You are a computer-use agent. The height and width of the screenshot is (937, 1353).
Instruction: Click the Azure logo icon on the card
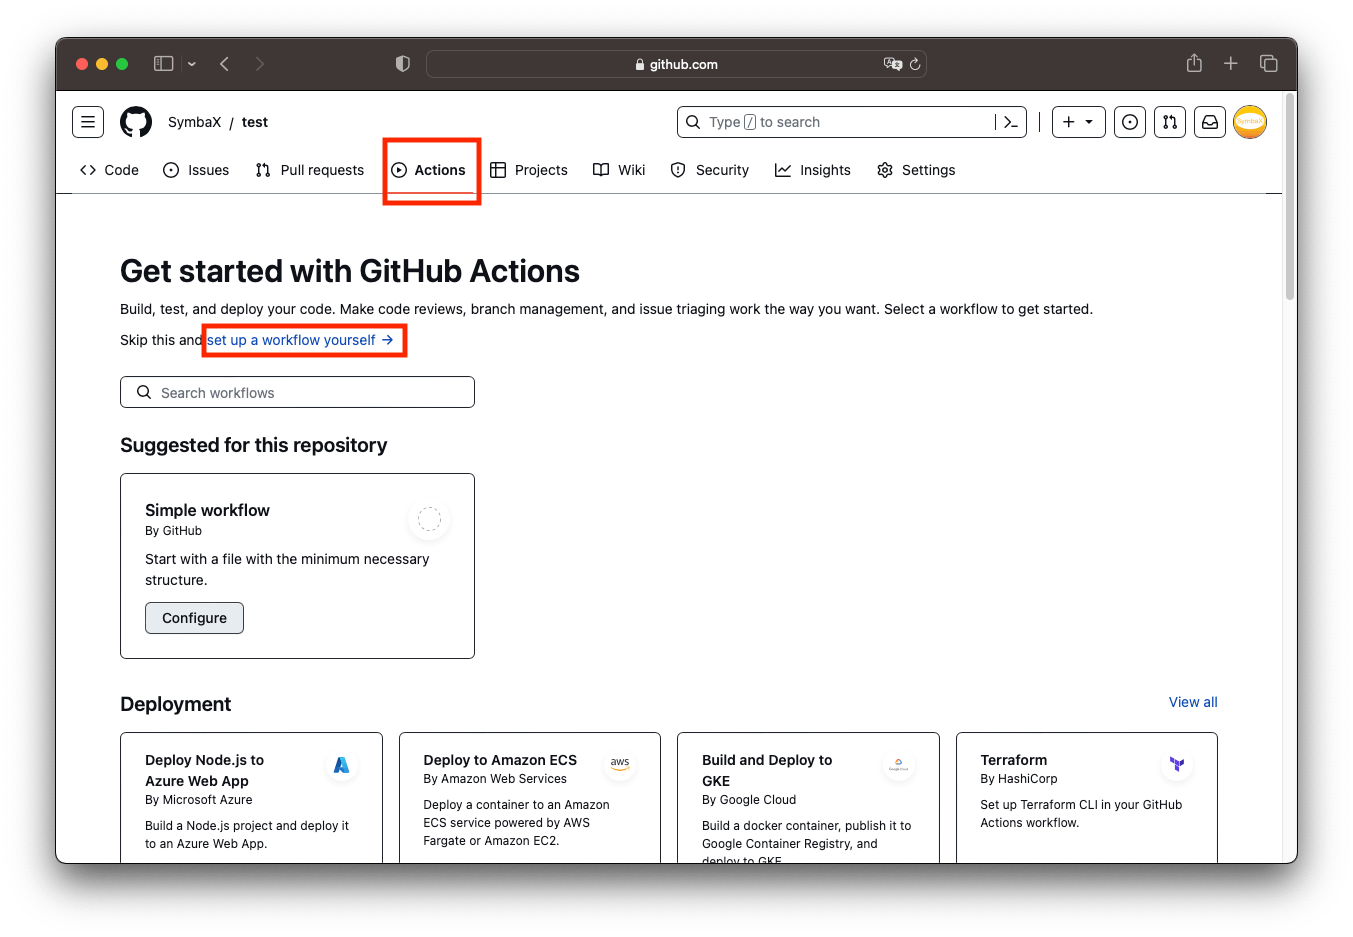[x=341, y=765]
